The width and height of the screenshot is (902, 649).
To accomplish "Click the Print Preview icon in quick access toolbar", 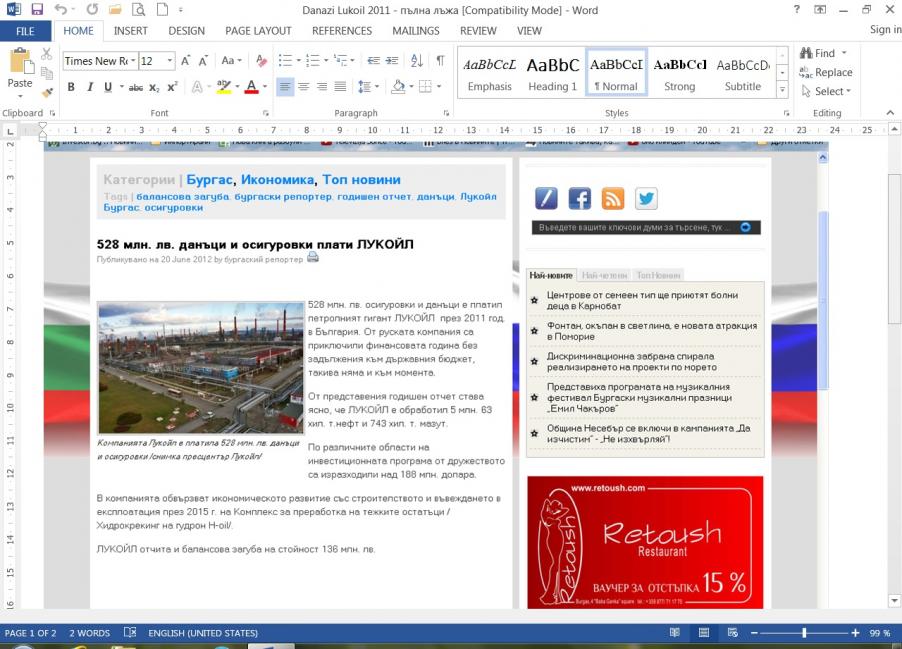I will 139,9.
